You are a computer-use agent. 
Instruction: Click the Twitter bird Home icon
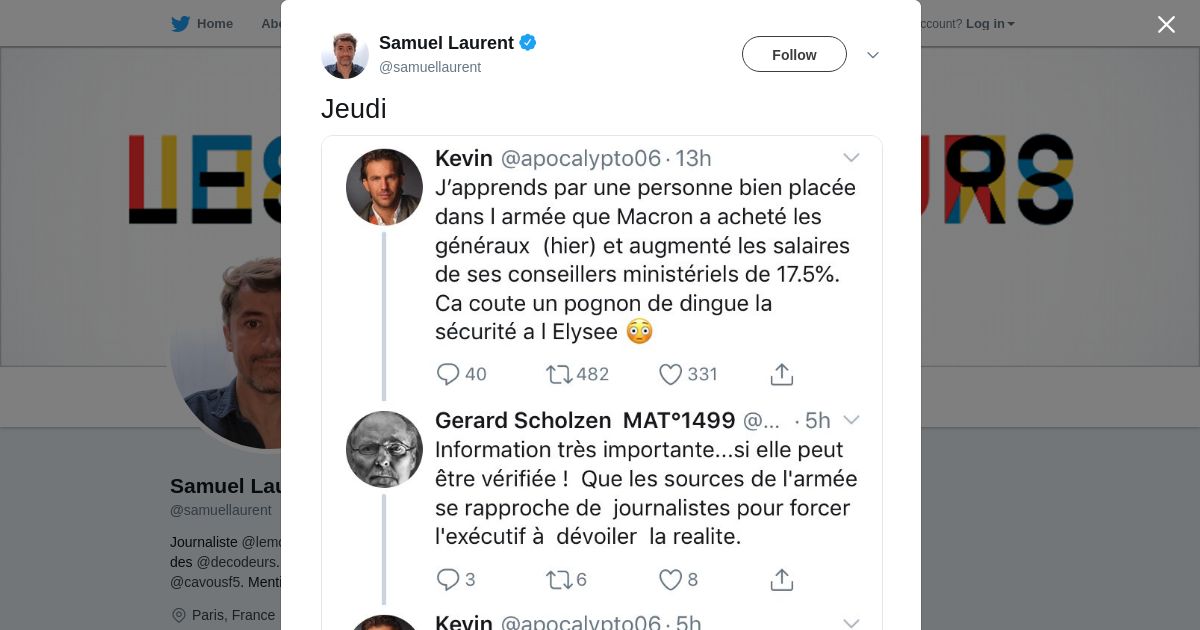click(x=180, y=24)
